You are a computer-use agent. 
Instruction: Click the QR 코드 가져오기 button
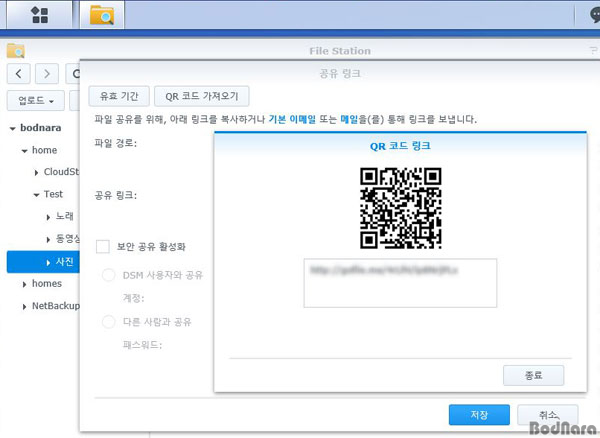202,96
